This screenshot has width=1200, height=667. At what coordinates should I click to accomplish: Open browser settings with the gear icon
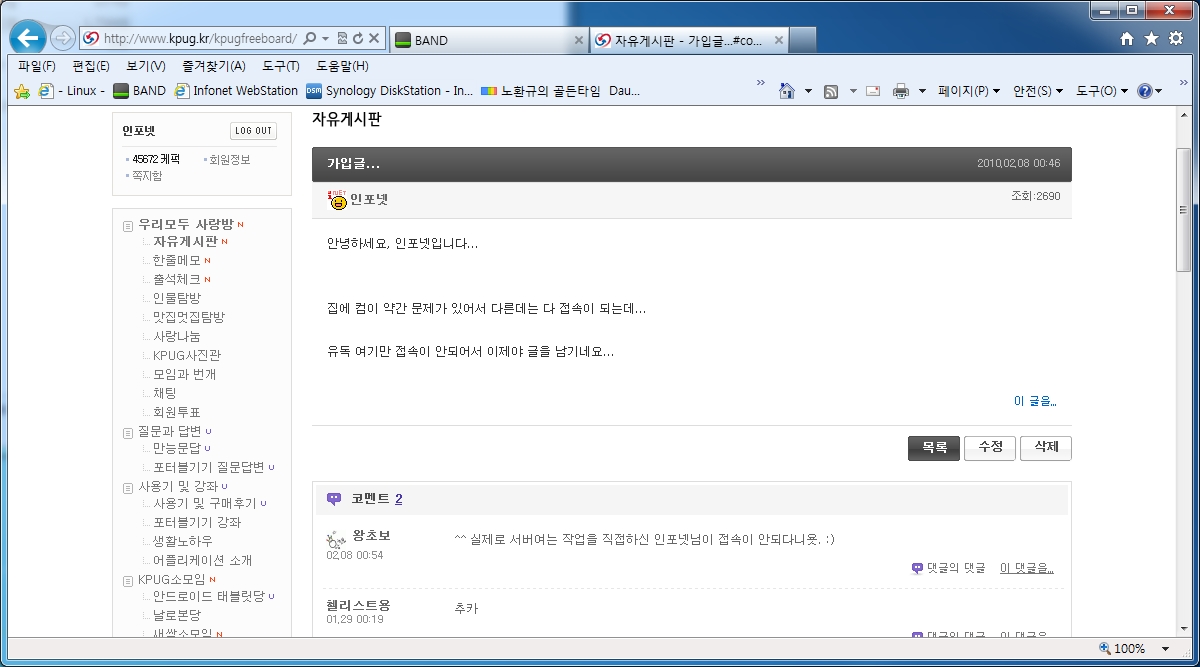[1176, 39]
